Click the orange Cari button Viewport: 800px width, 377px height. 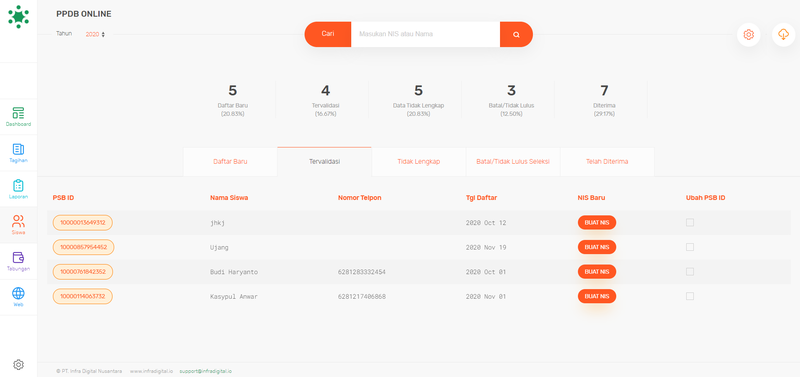[x=328, y=34]
